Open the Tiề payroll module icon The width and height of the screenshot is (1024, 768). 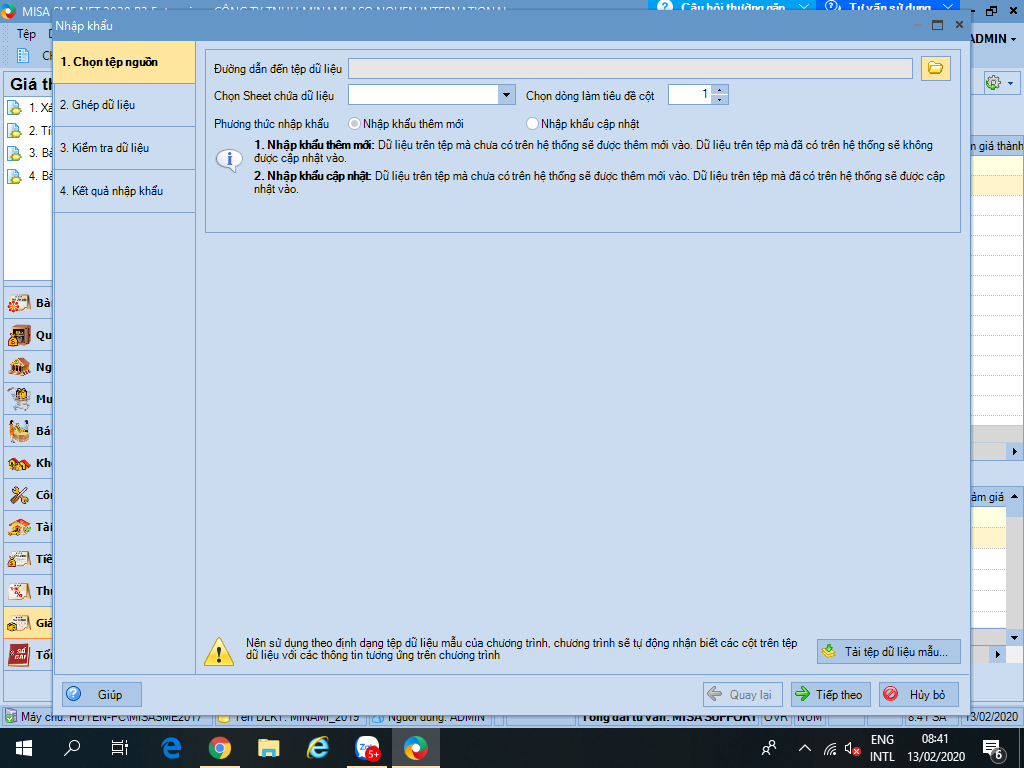click(20, 559)
